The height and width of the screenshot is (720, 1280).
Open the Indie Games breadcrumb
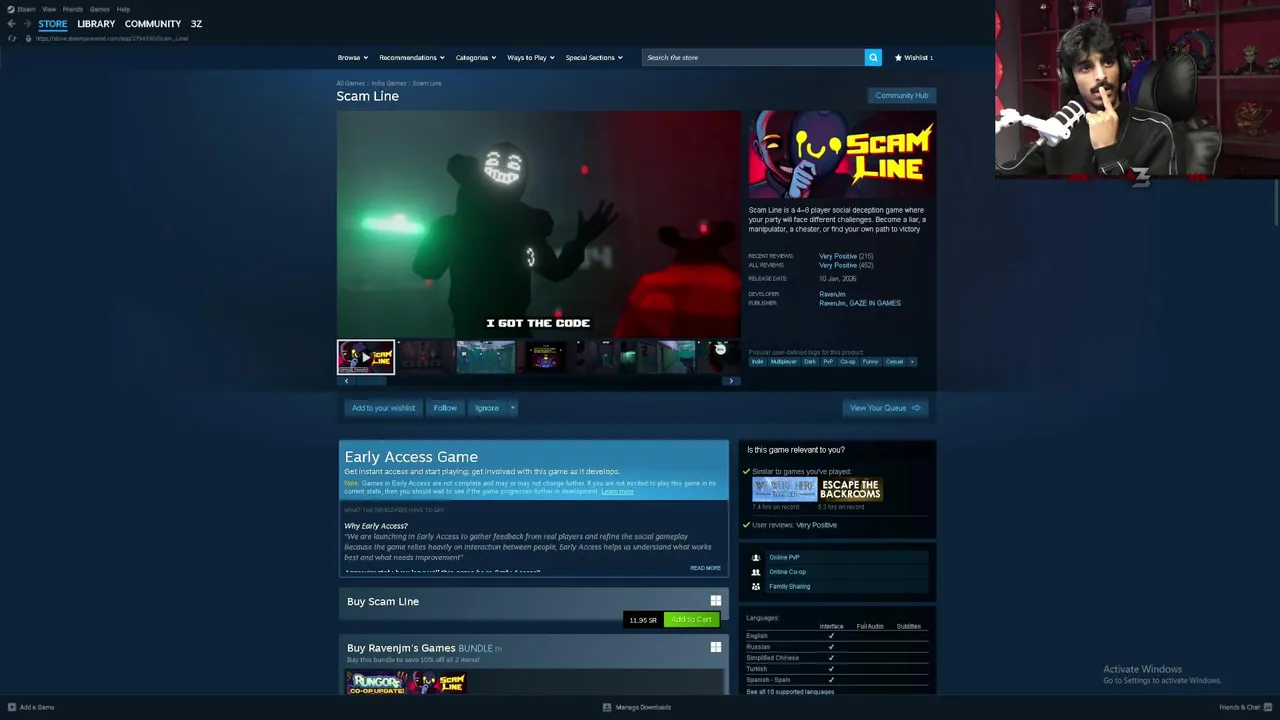pyautogui.click(x=389, y=83)
